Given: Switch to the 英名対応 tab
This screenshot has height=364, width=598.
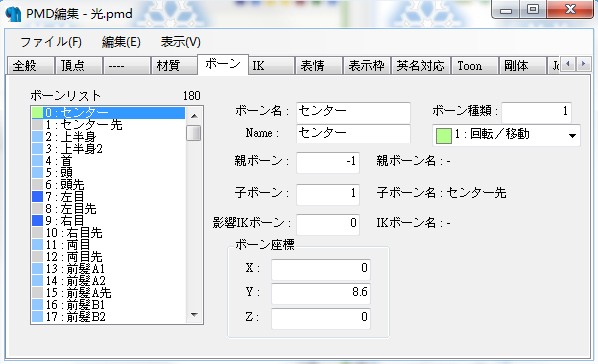Looking at the screenshot, I should coord(421,66).
